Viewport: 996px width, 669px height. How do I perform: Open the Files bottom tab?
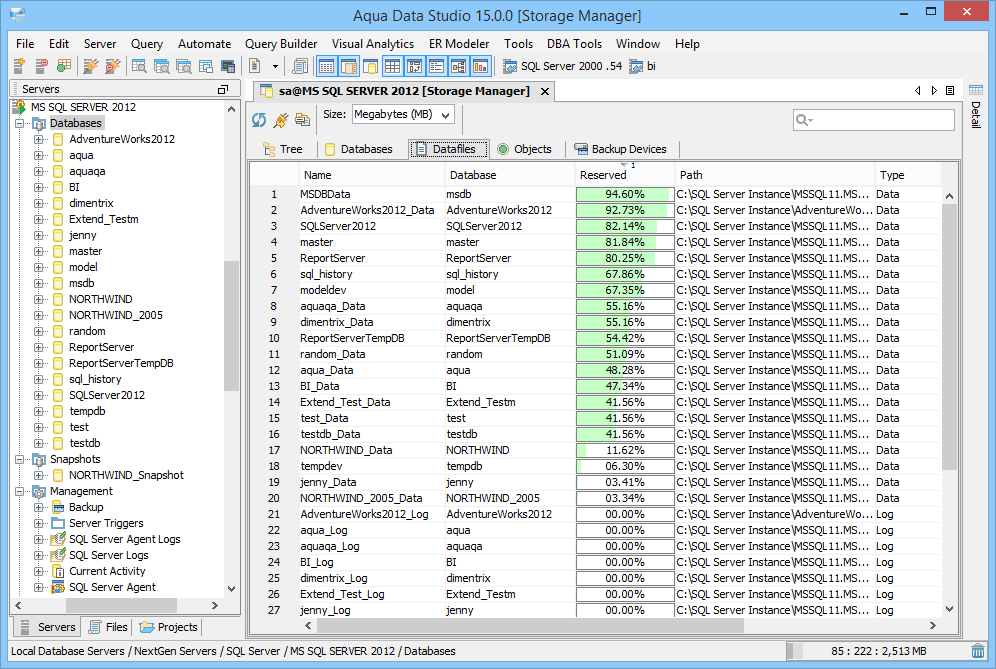pos(109,627)
